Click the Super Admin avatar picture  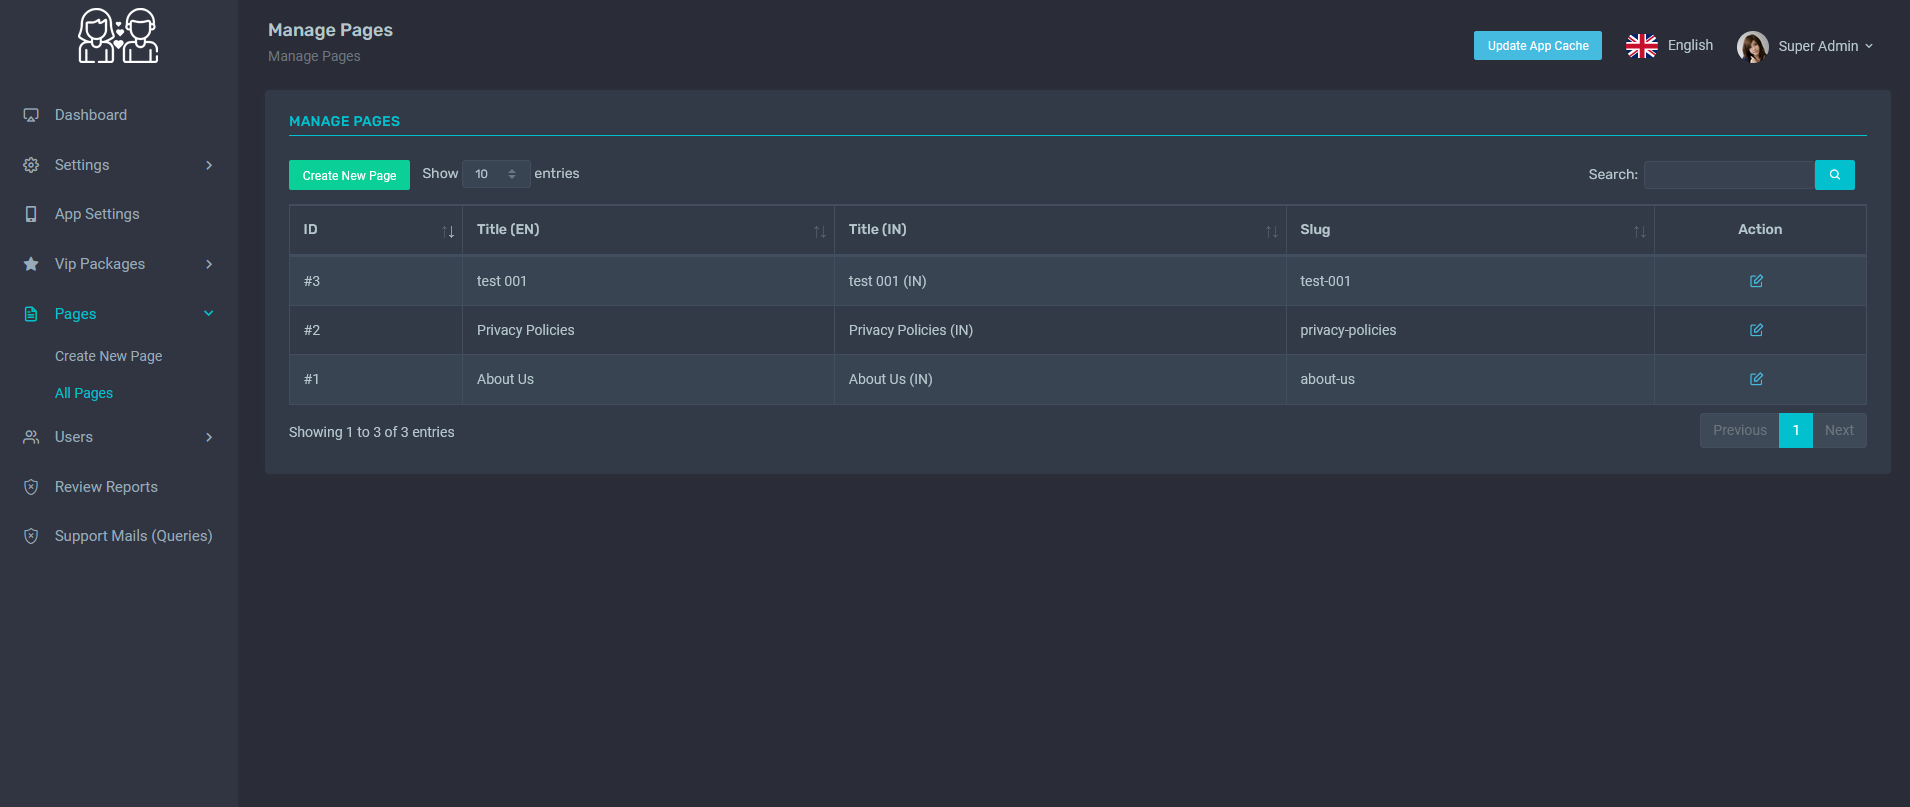click(x=1752, y=46)
